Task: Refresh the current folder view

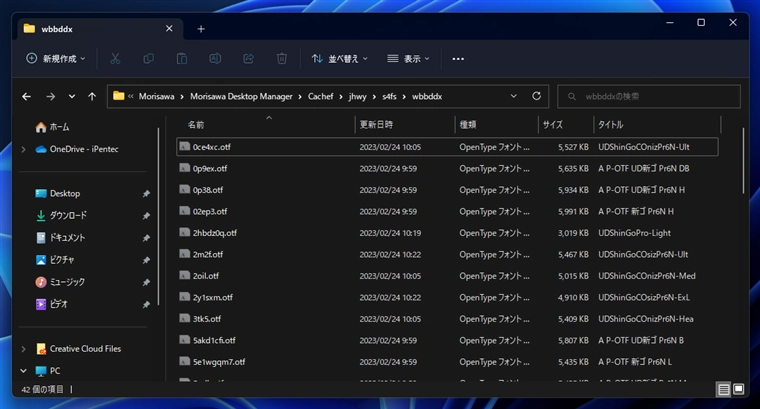Action: click(537, 96)
